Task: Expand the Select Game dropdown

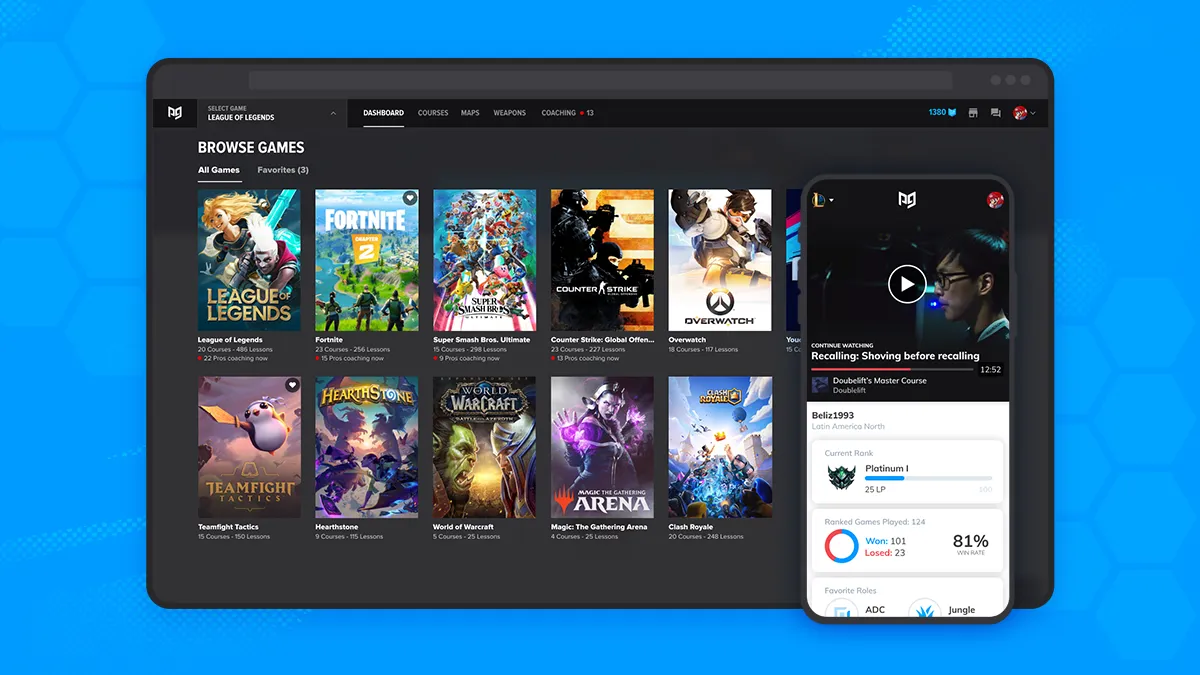Action: coord(271,113)
